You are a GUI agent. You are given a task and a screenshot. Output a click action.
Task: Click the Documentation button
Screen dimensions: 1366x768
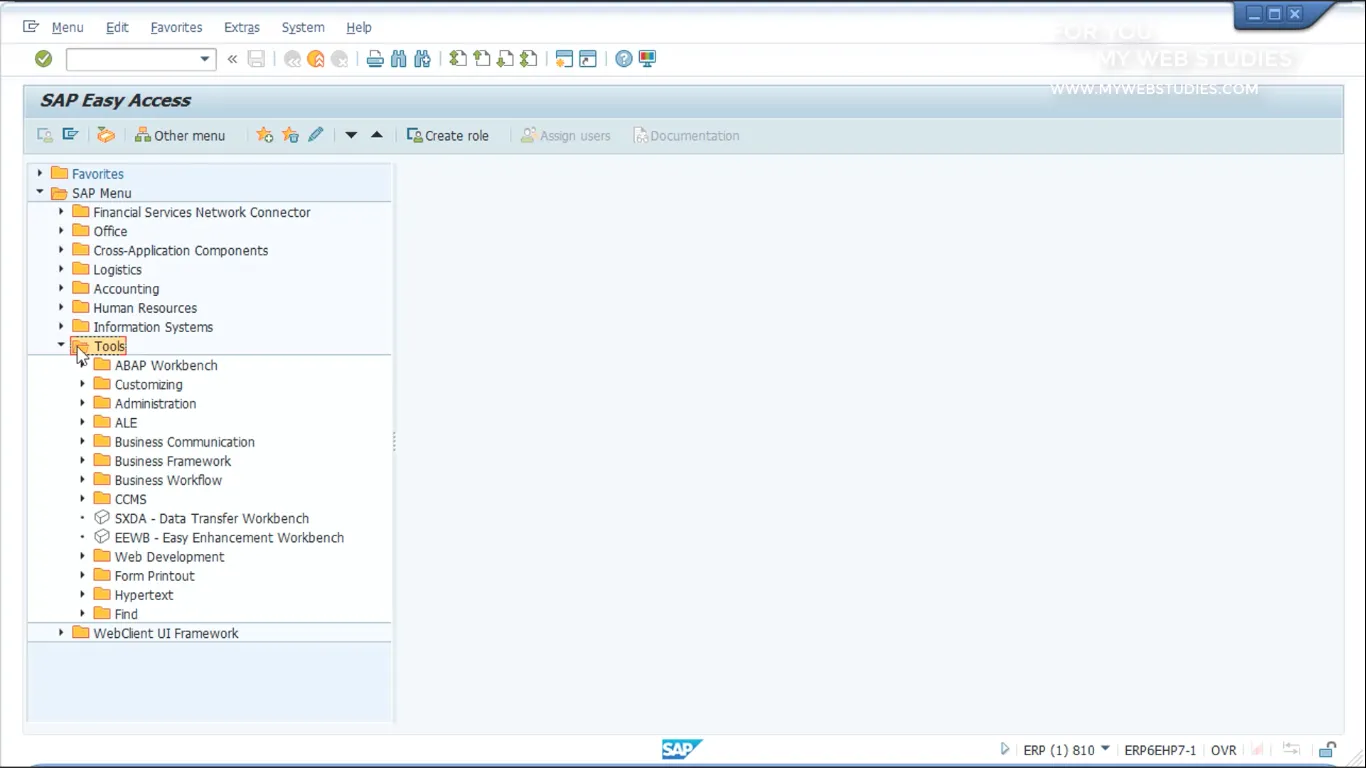(686, 135)
